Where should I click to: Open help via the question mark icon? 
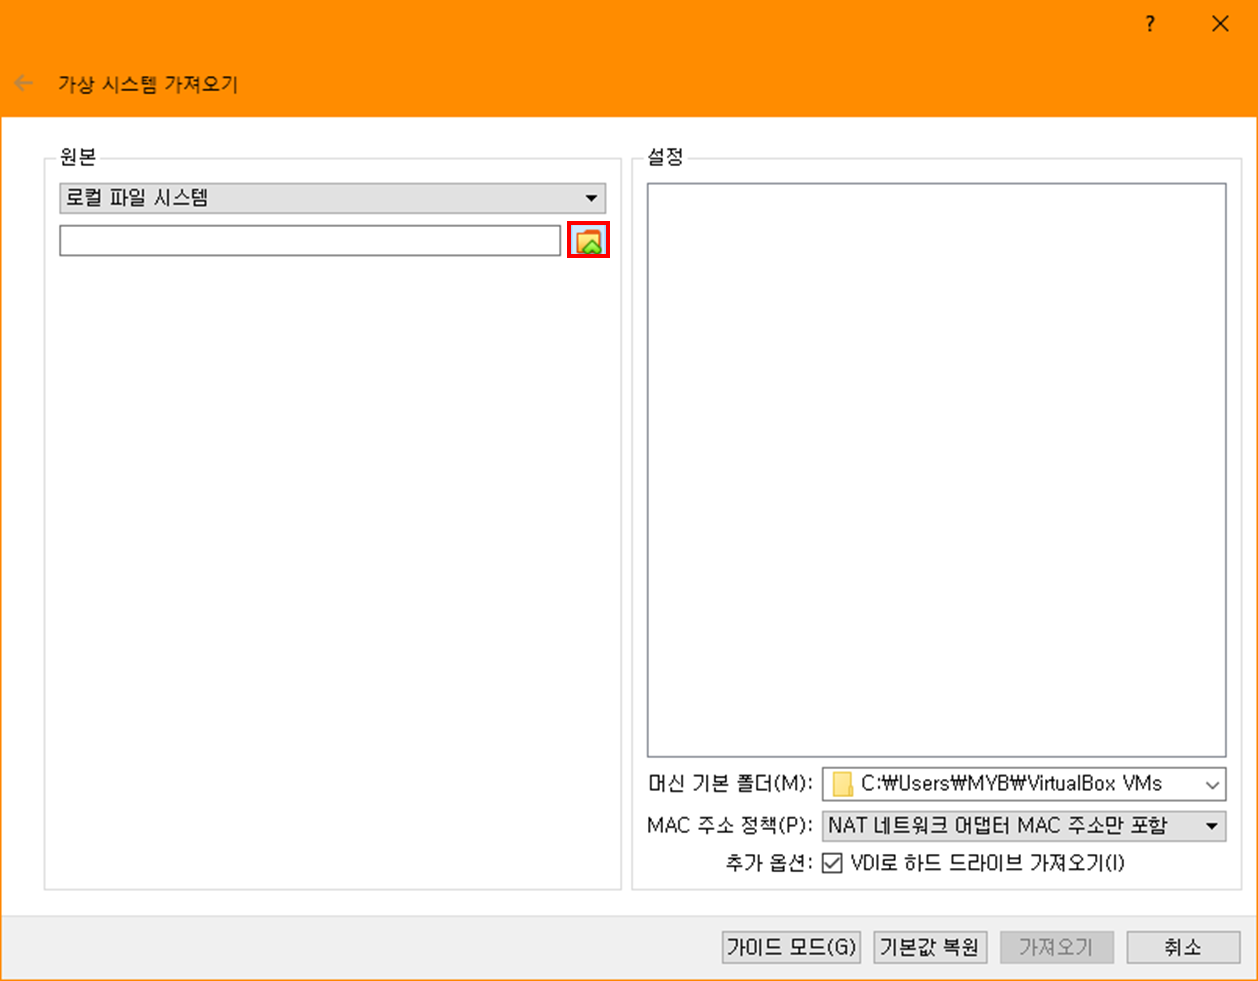coord(1150,23)
